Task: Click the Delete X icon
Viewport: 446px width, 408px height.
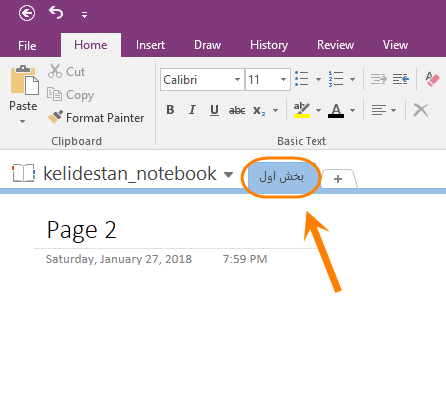Action: (x=421, y=110)
